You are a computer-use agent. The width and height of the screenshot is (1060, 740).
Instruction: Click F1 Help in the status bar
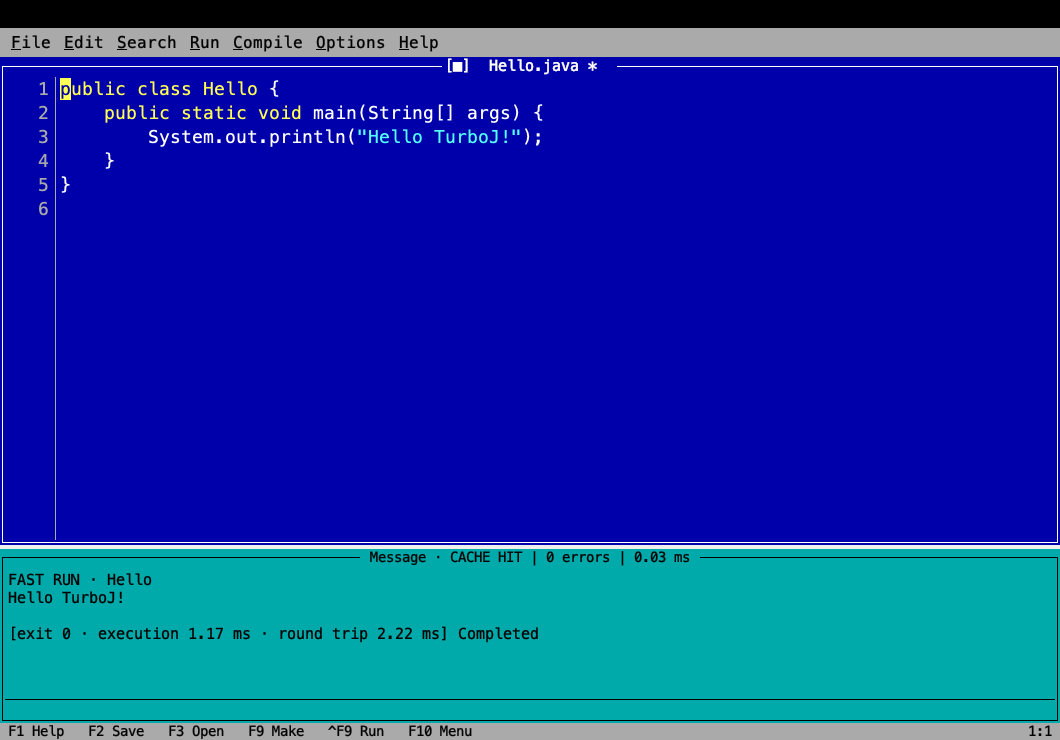(x=36, y=731)
